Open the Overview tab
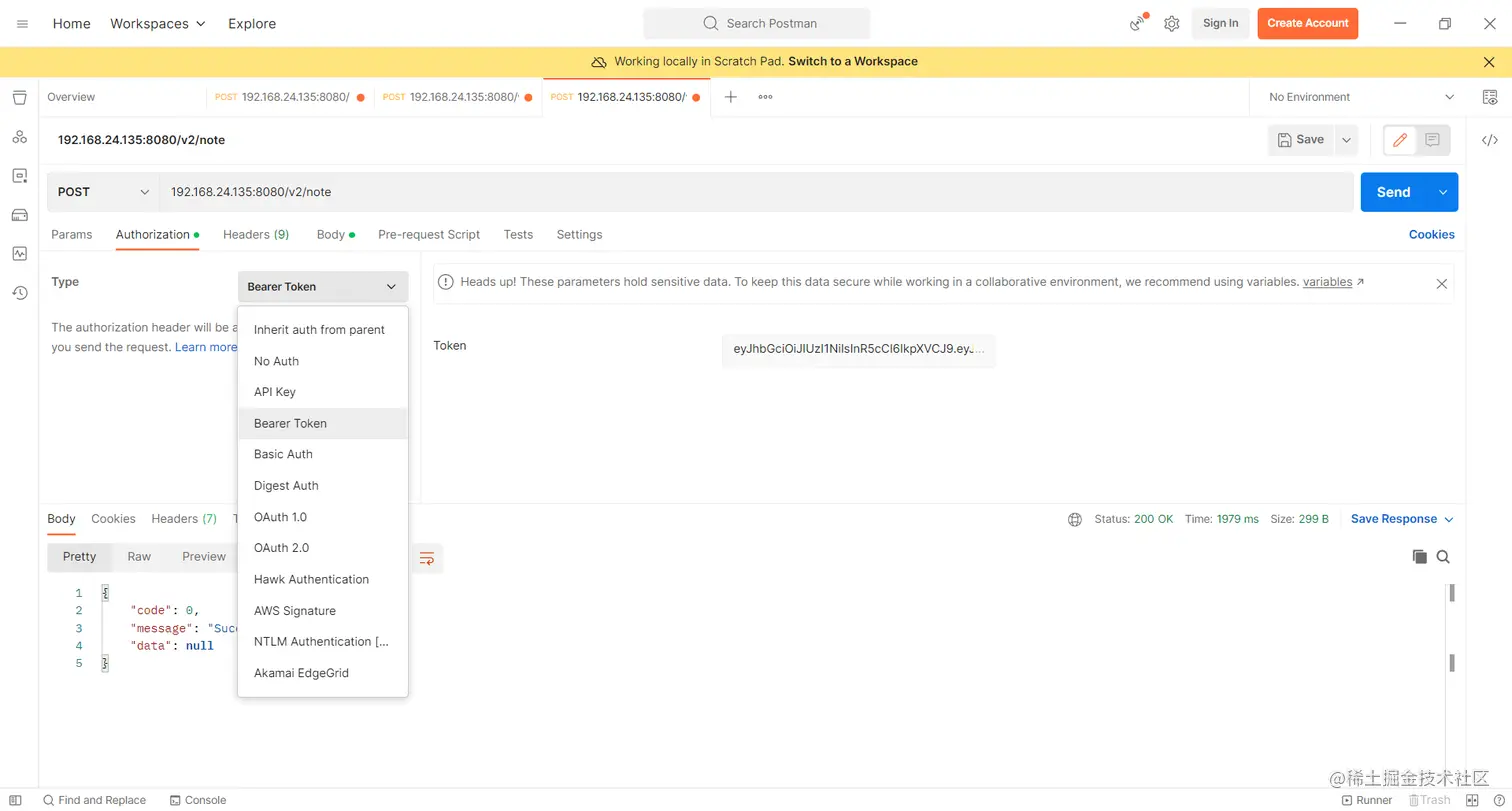This screenshot has width=1512, height=811. (71, 97)
